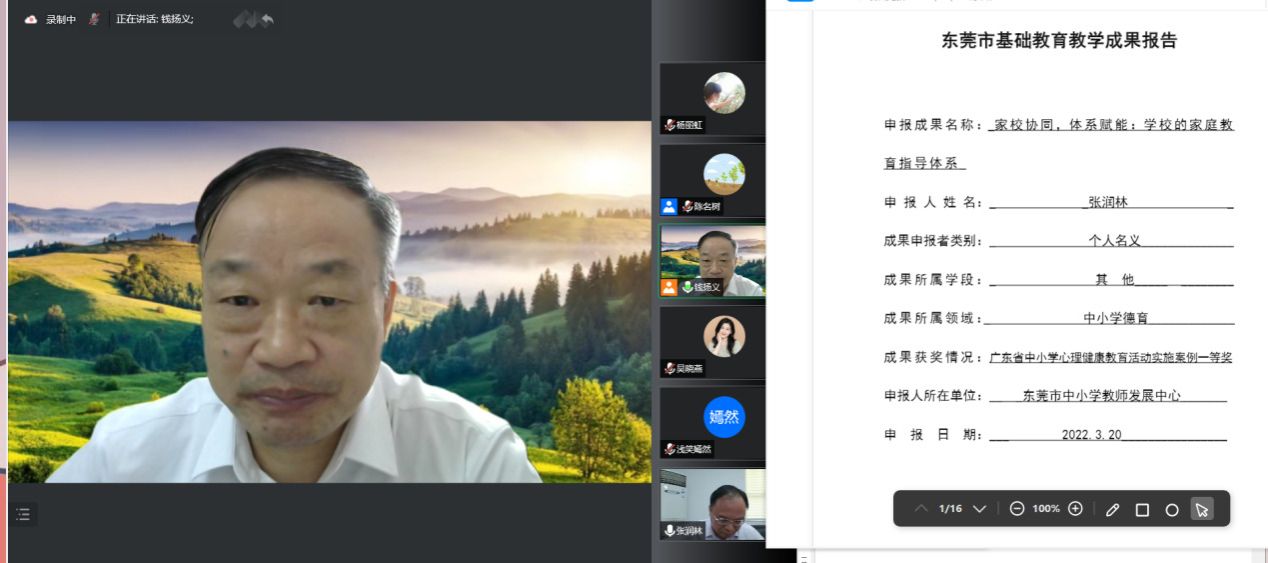
Task: Click the date 2022.3.20 in document
Action: pyautogui.click(x=1092, y=436)
